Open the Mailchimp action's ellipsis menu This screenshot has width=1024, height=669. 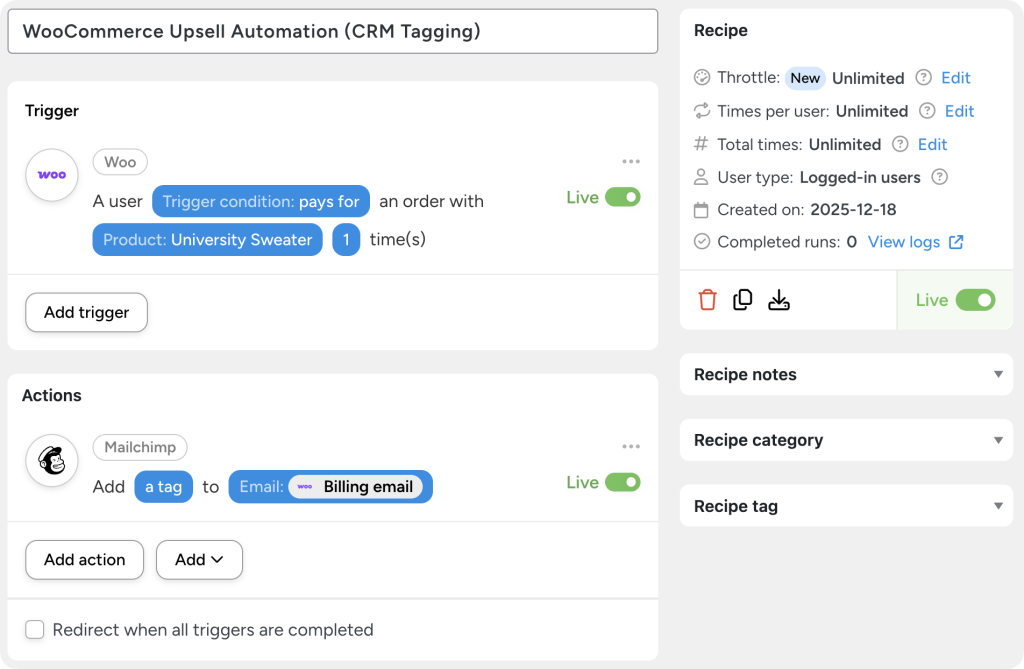631,446
